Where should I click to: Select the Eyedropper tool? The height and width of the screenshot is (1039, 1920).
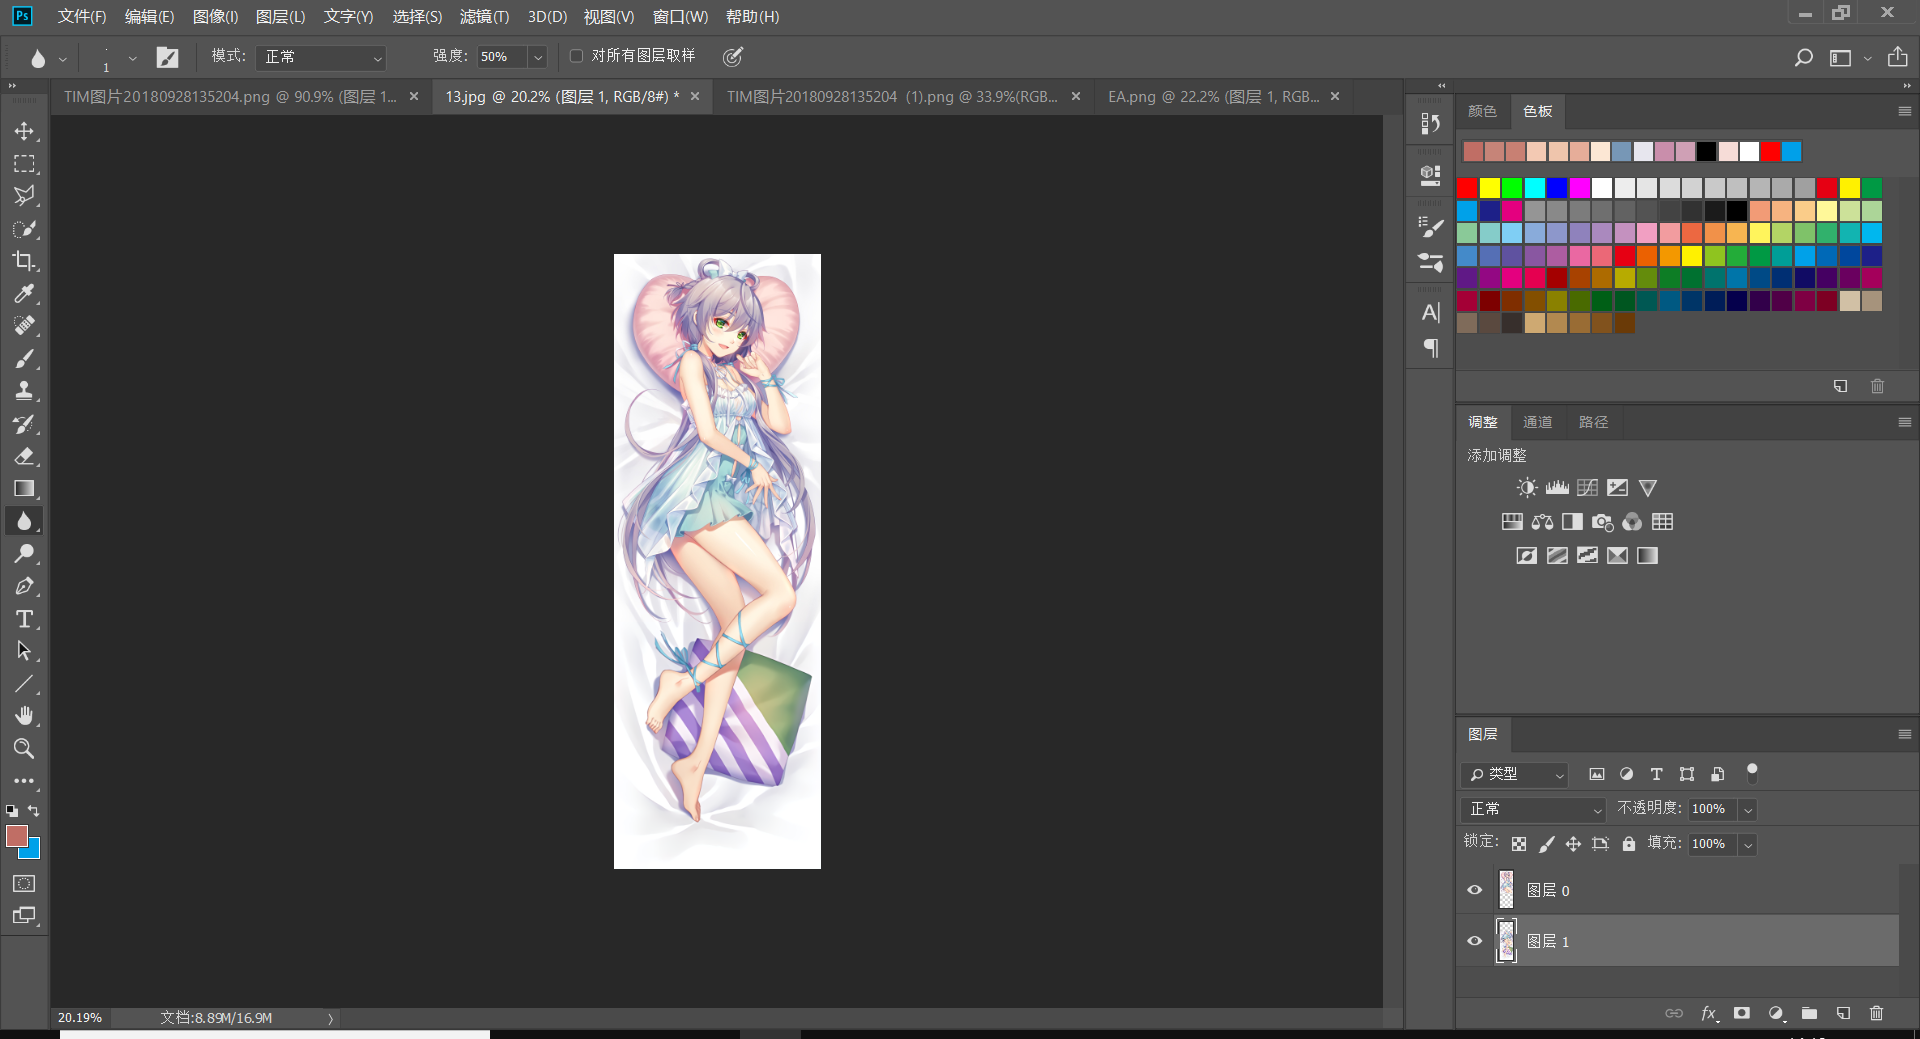click(24, 294)
